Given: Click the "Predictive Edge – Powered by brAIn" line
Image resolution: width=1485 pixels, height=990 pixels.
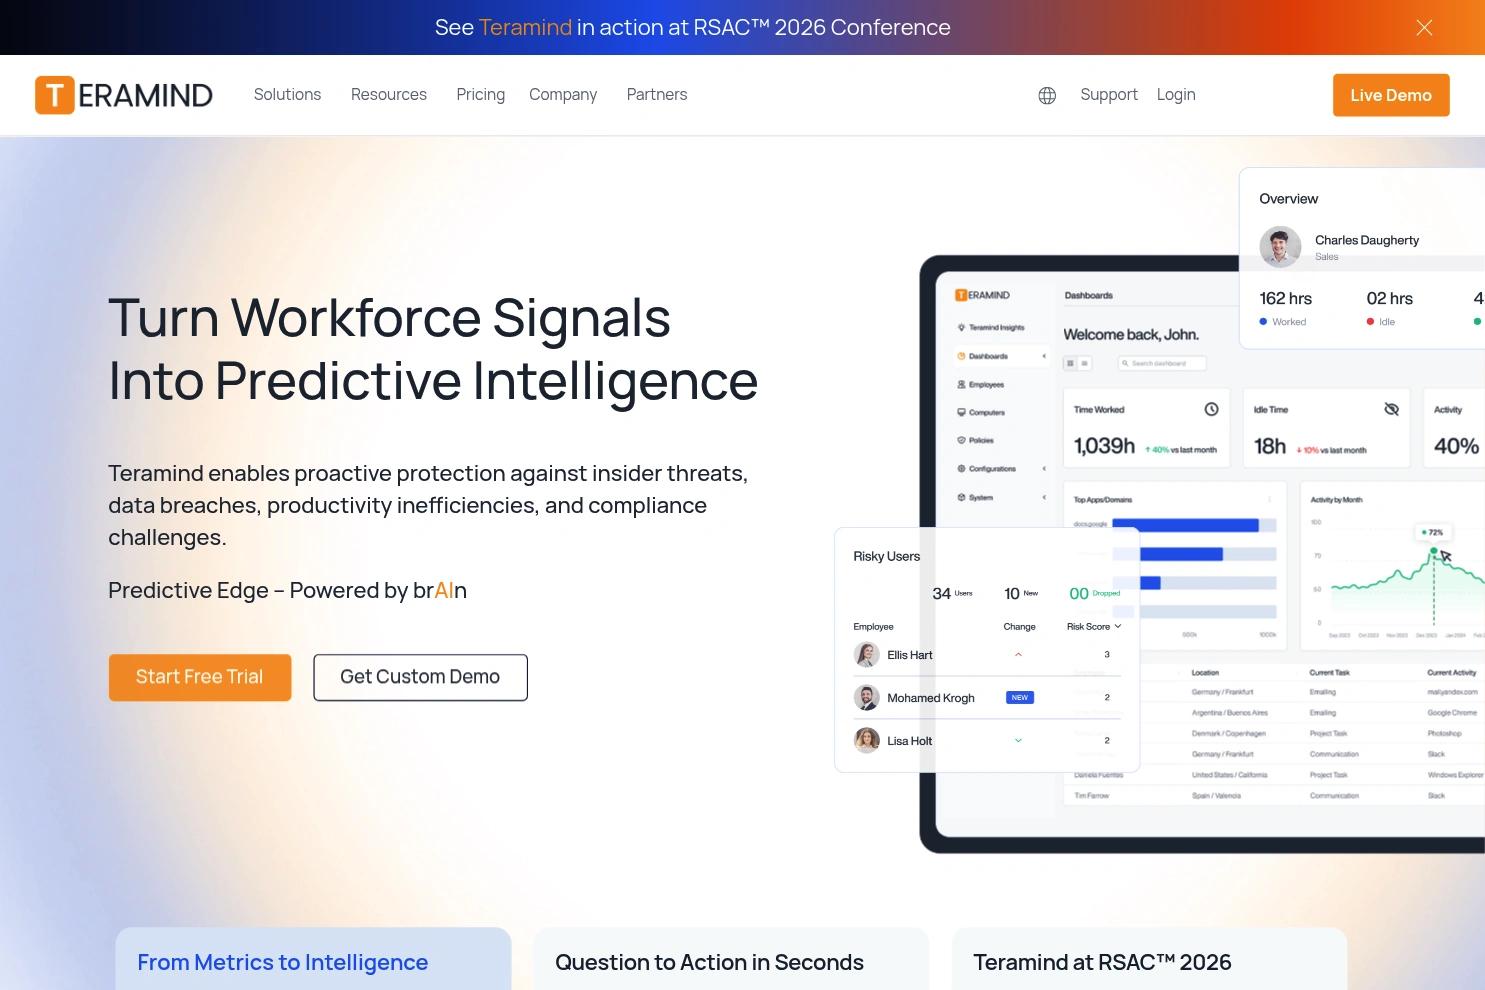Looking at the screenshot, I should [x=288, y=591].
